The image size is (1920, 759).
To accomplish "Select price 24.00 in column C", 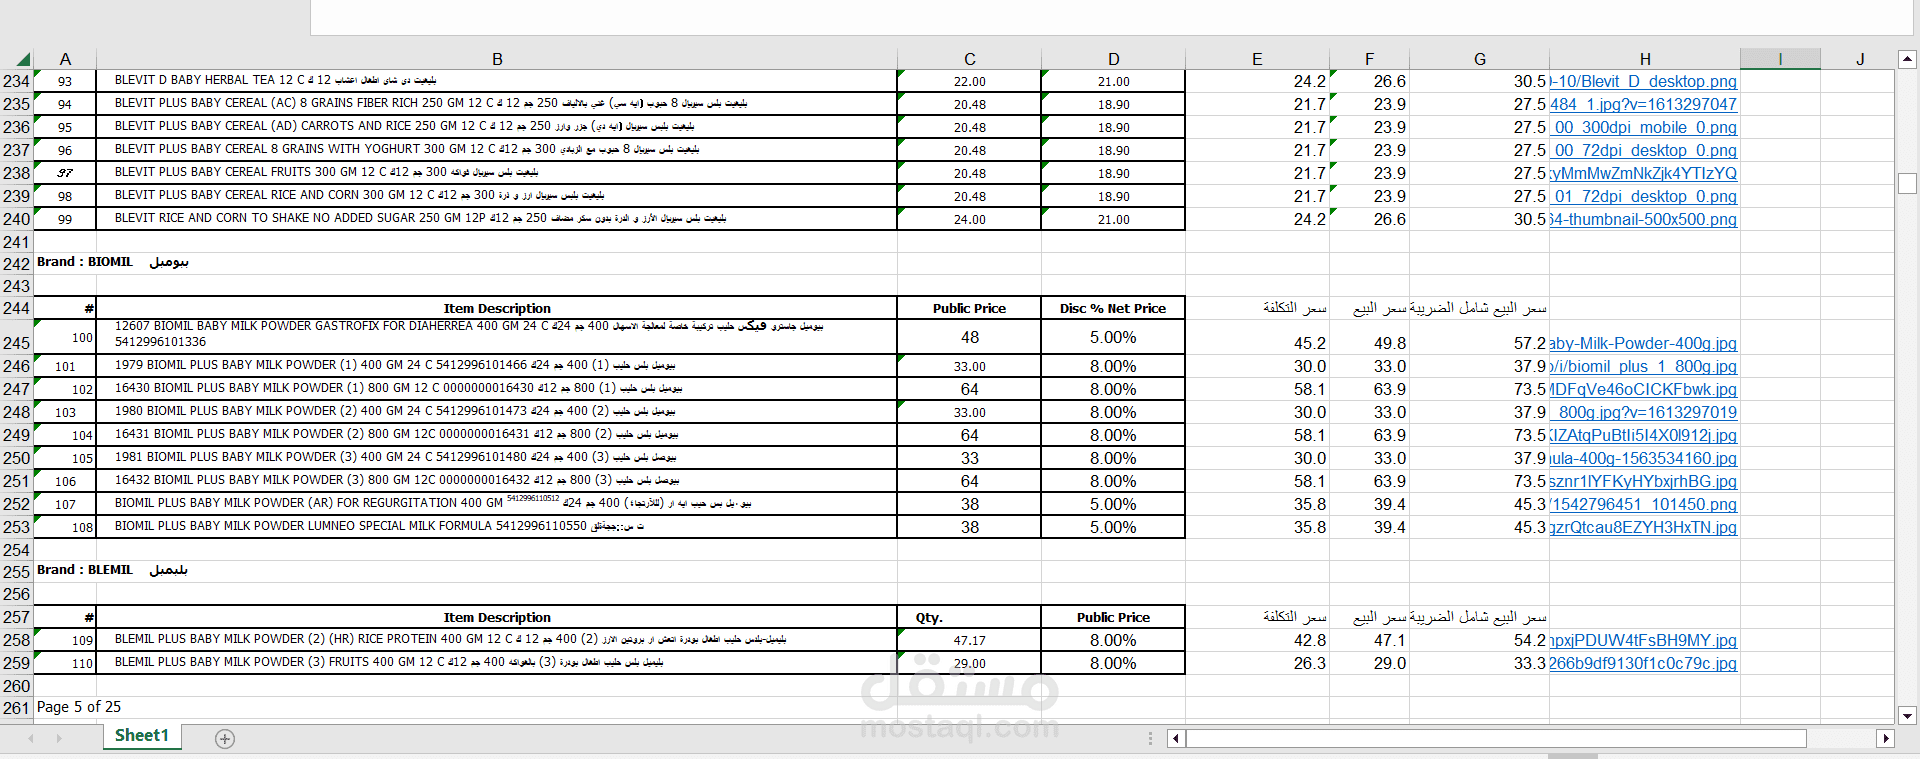I will [x=969, y=219].
